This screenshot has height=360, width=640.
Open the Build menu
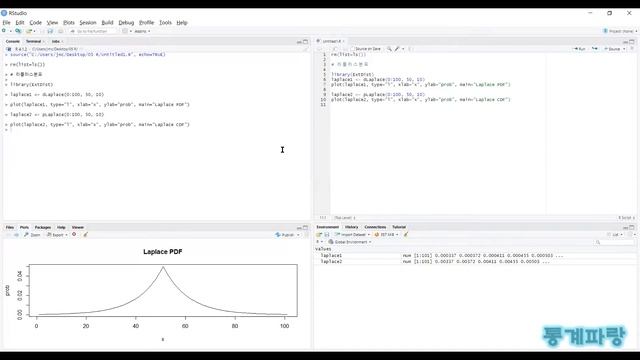[x=107, y=22]
